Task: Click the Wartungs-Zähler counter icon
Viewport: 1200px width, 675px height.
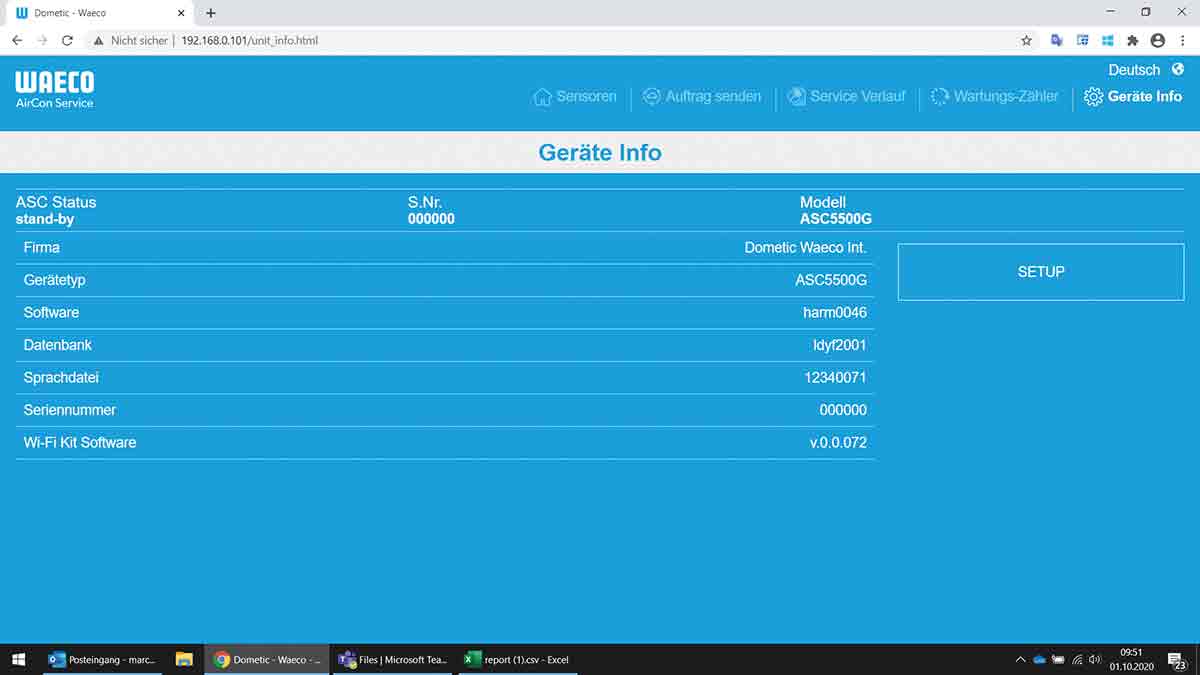Action: [940, 97]
